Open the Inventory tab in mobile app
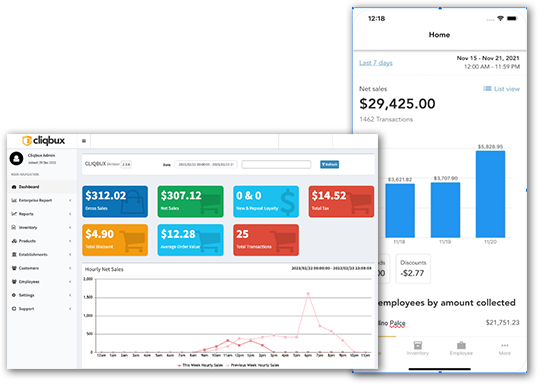Screen dimensions: 538x384 click(x=418, y=348)
